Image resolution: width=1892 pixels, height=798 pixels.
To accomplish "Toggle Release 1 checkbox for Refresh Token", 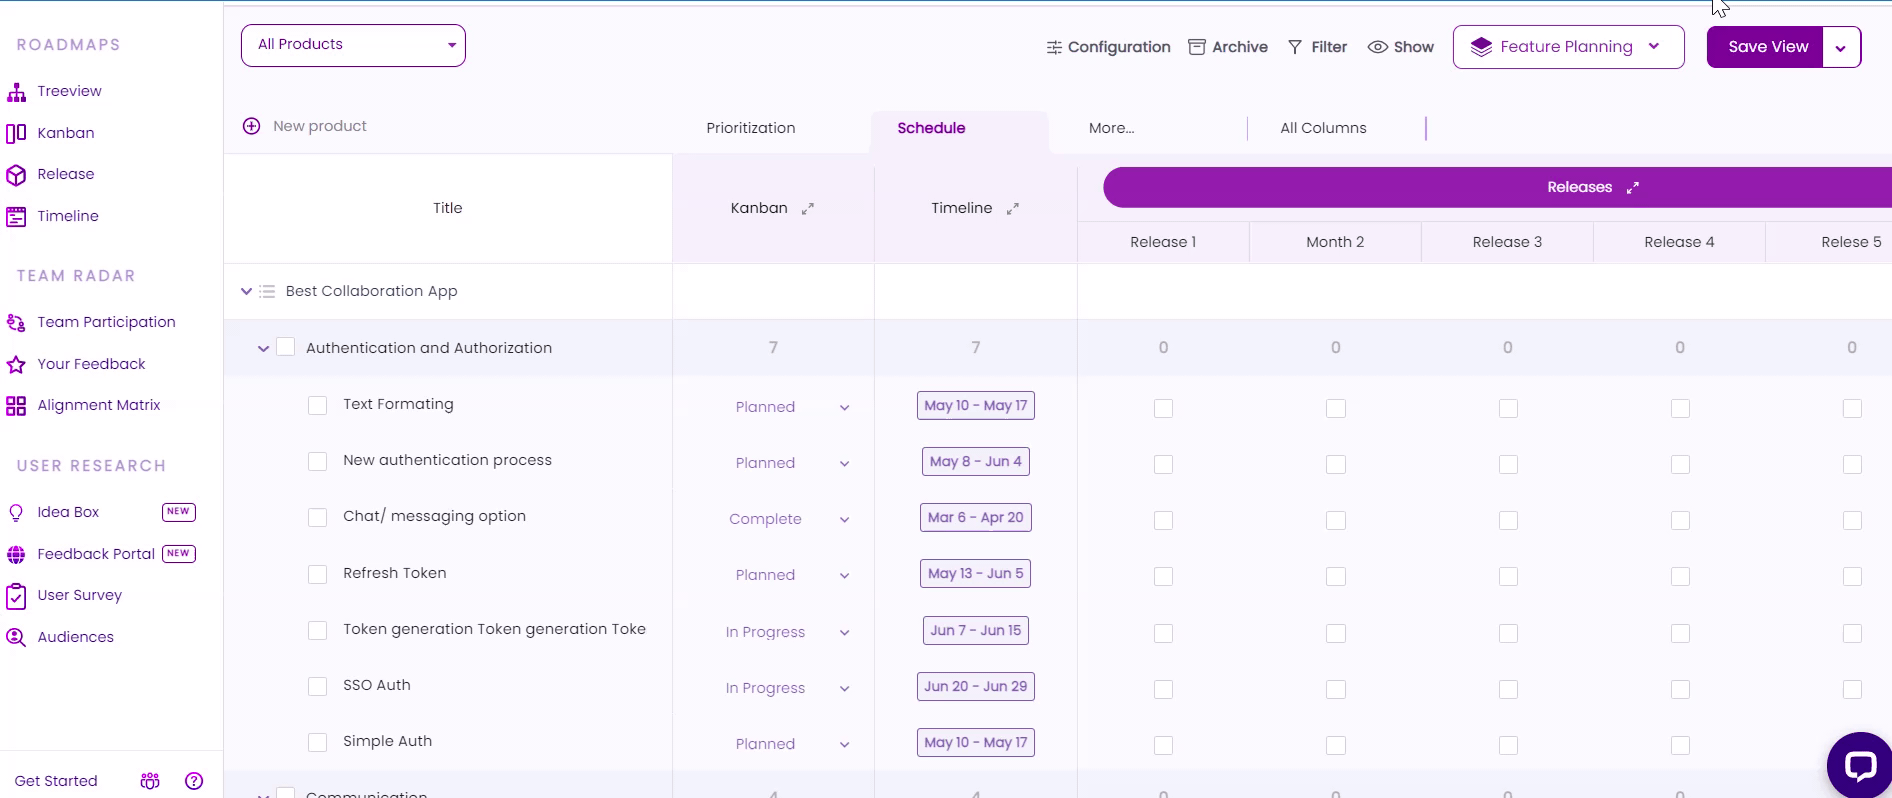I will click(x=1163, y=577).
